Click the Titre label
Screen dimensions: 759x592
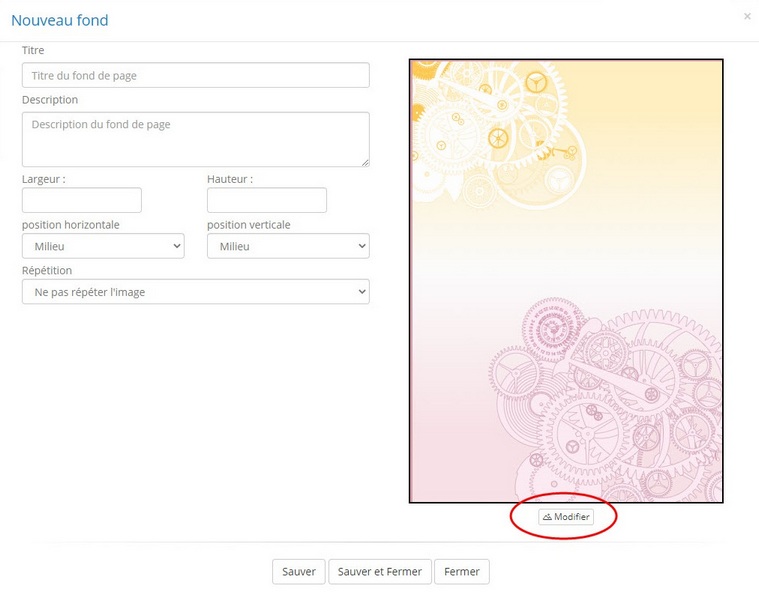33,50
